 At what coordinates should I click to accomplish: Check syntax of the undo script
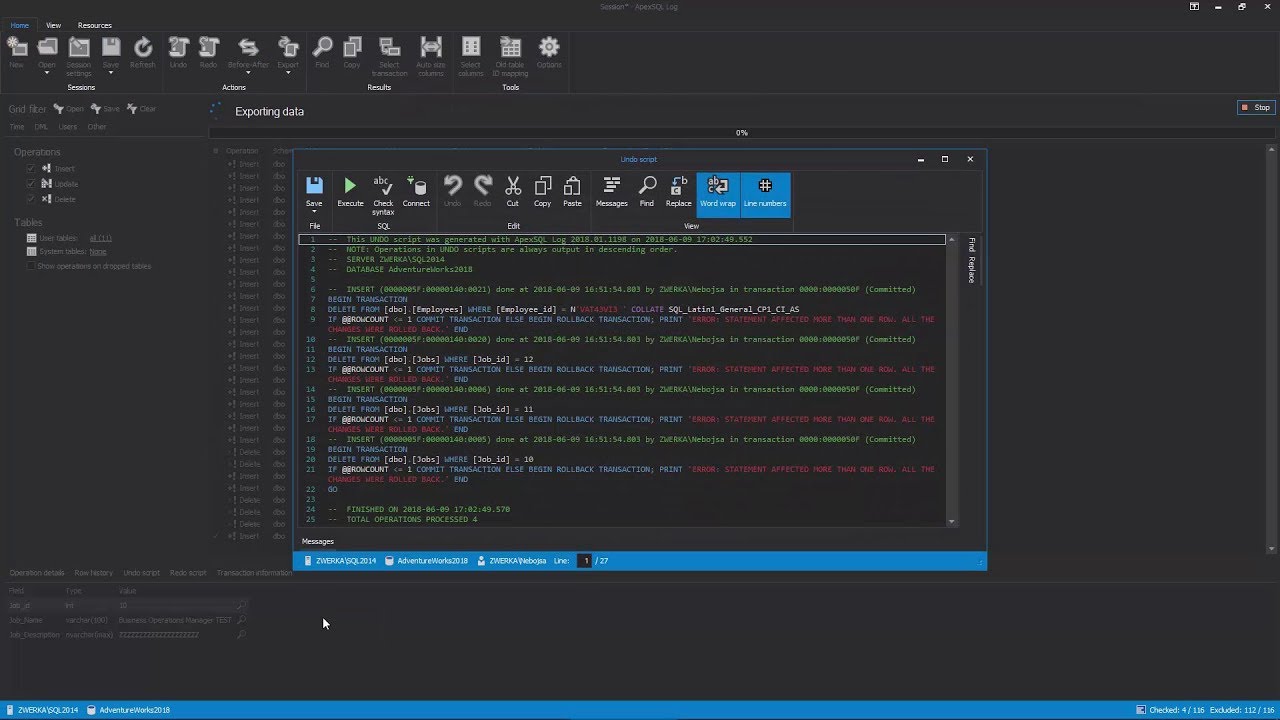tap(383, 194)
